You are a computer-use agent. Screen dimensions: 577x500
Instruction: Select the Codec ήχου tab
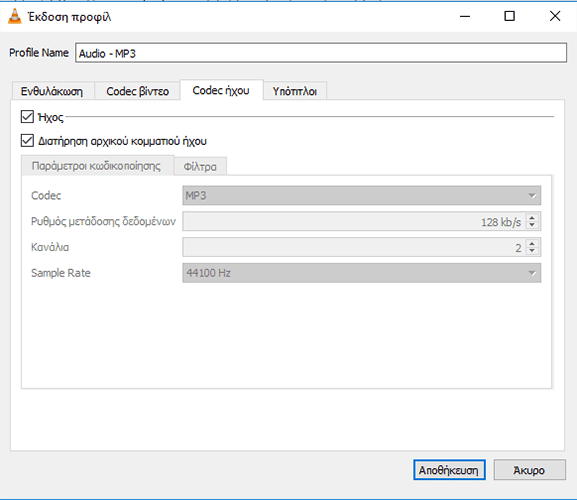(221, 90)
